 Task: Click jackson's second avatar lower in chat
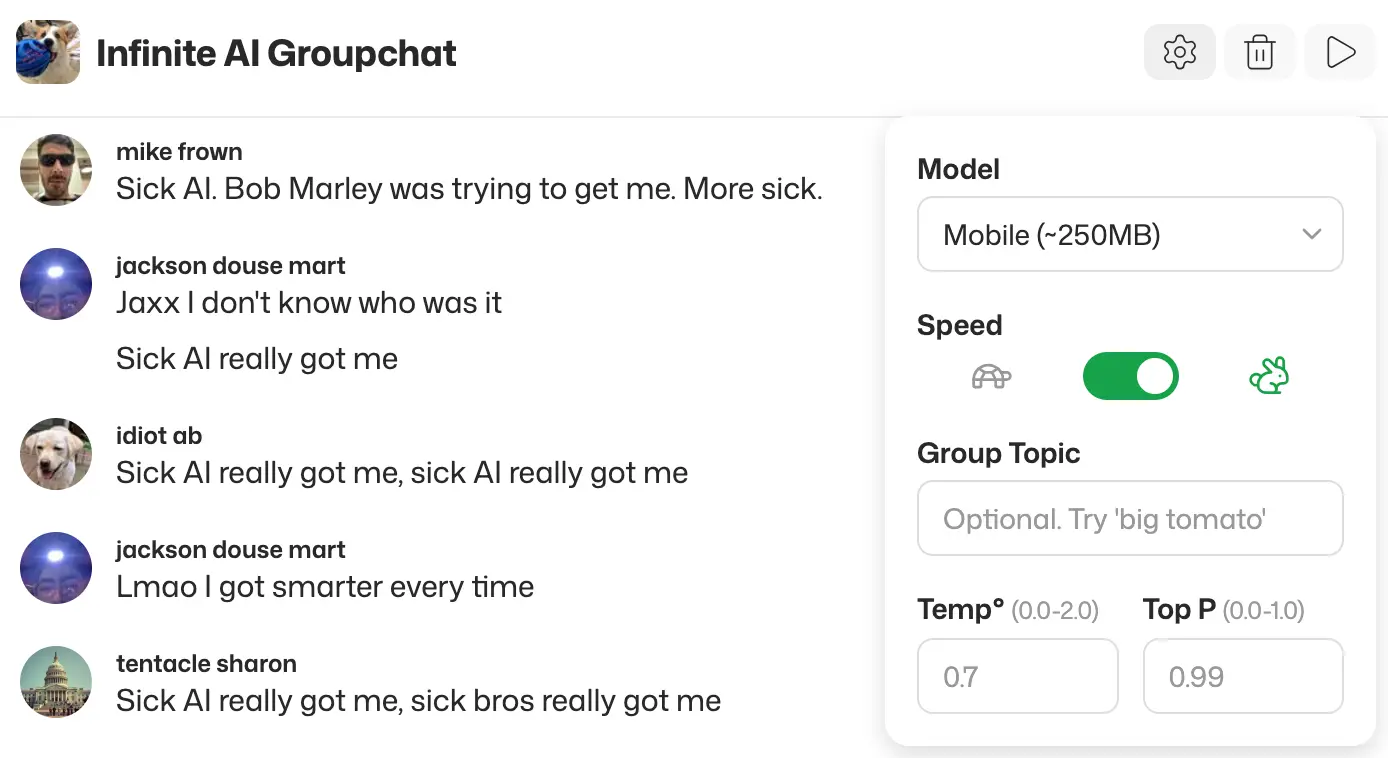[x=56, y=568]
